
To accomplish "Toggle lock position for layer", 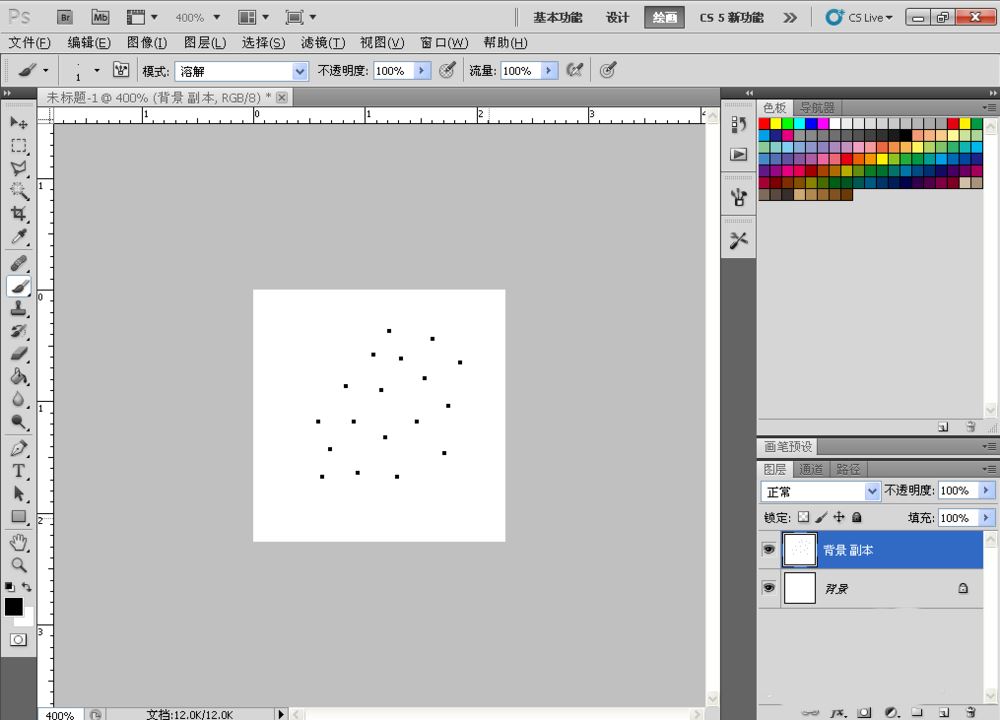I will pos(839,517).
